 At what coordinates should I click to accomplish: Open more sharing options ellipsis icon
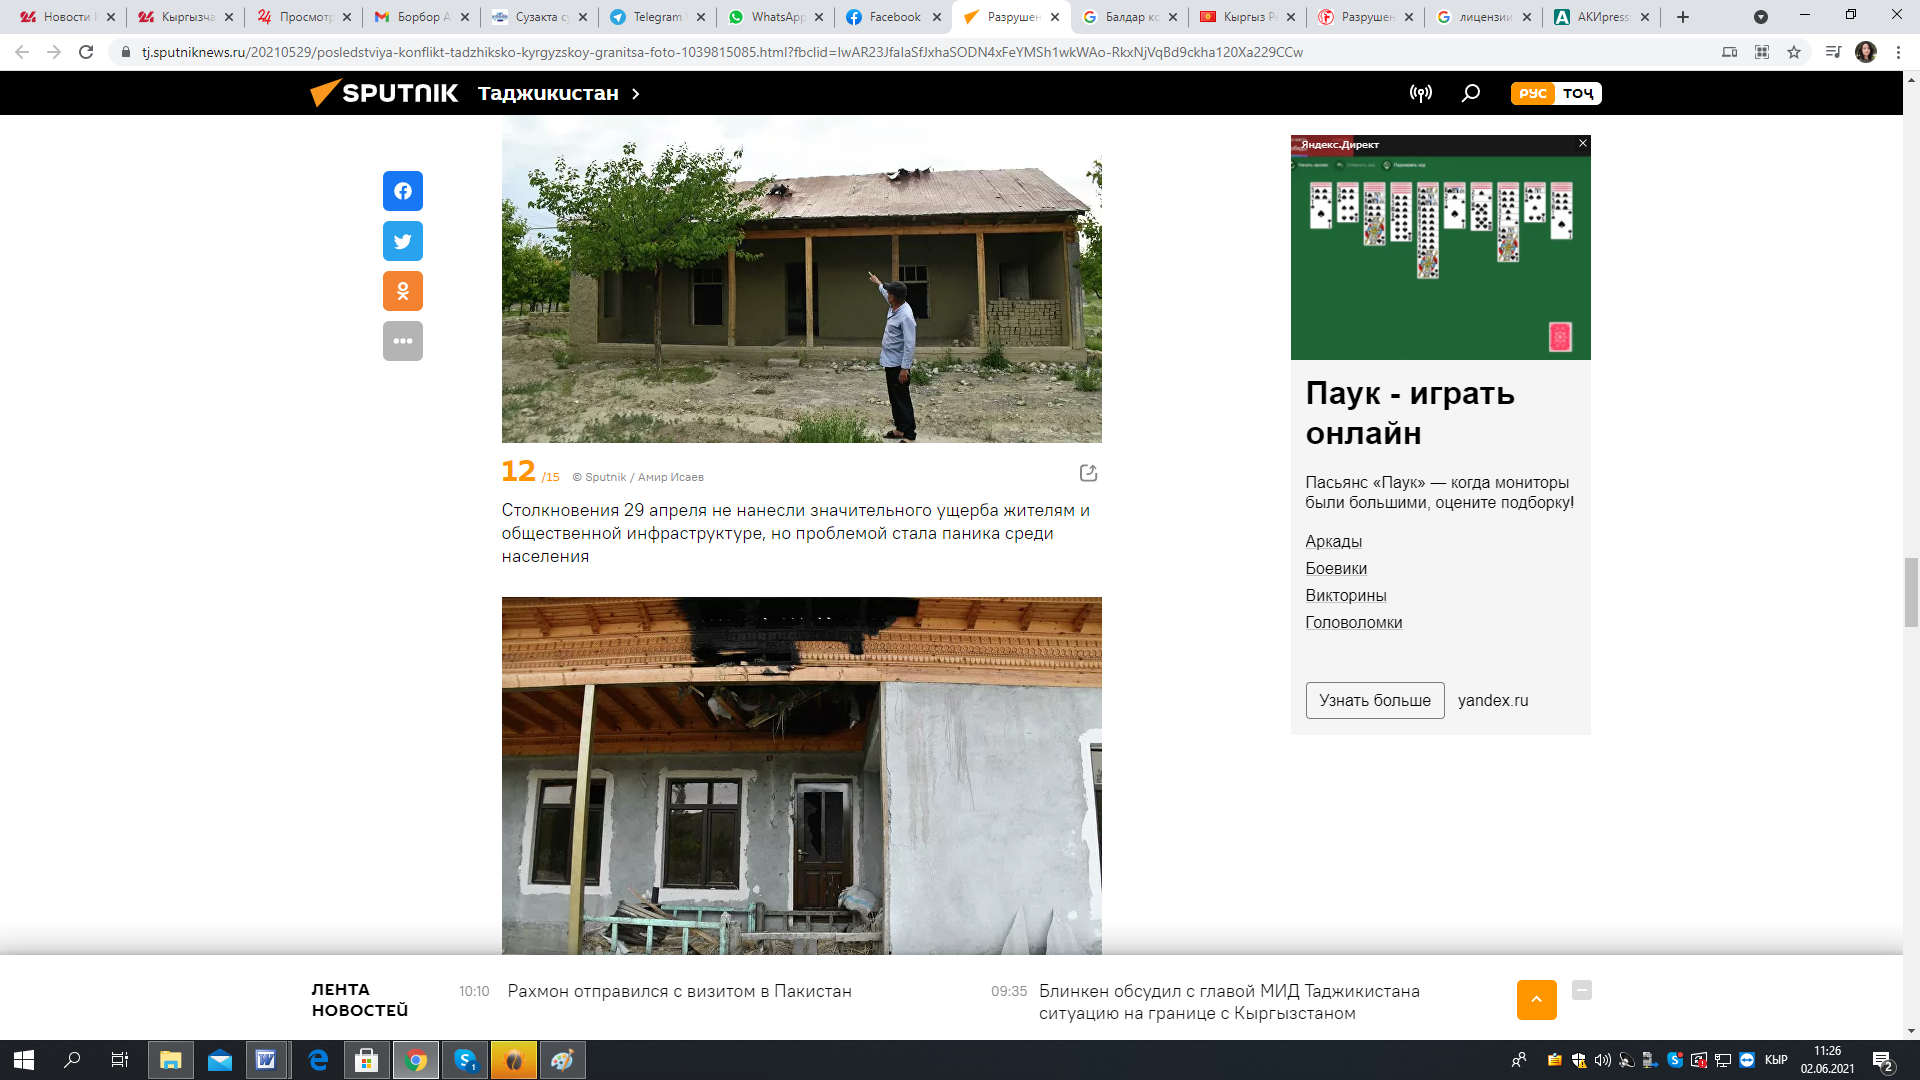402,341
